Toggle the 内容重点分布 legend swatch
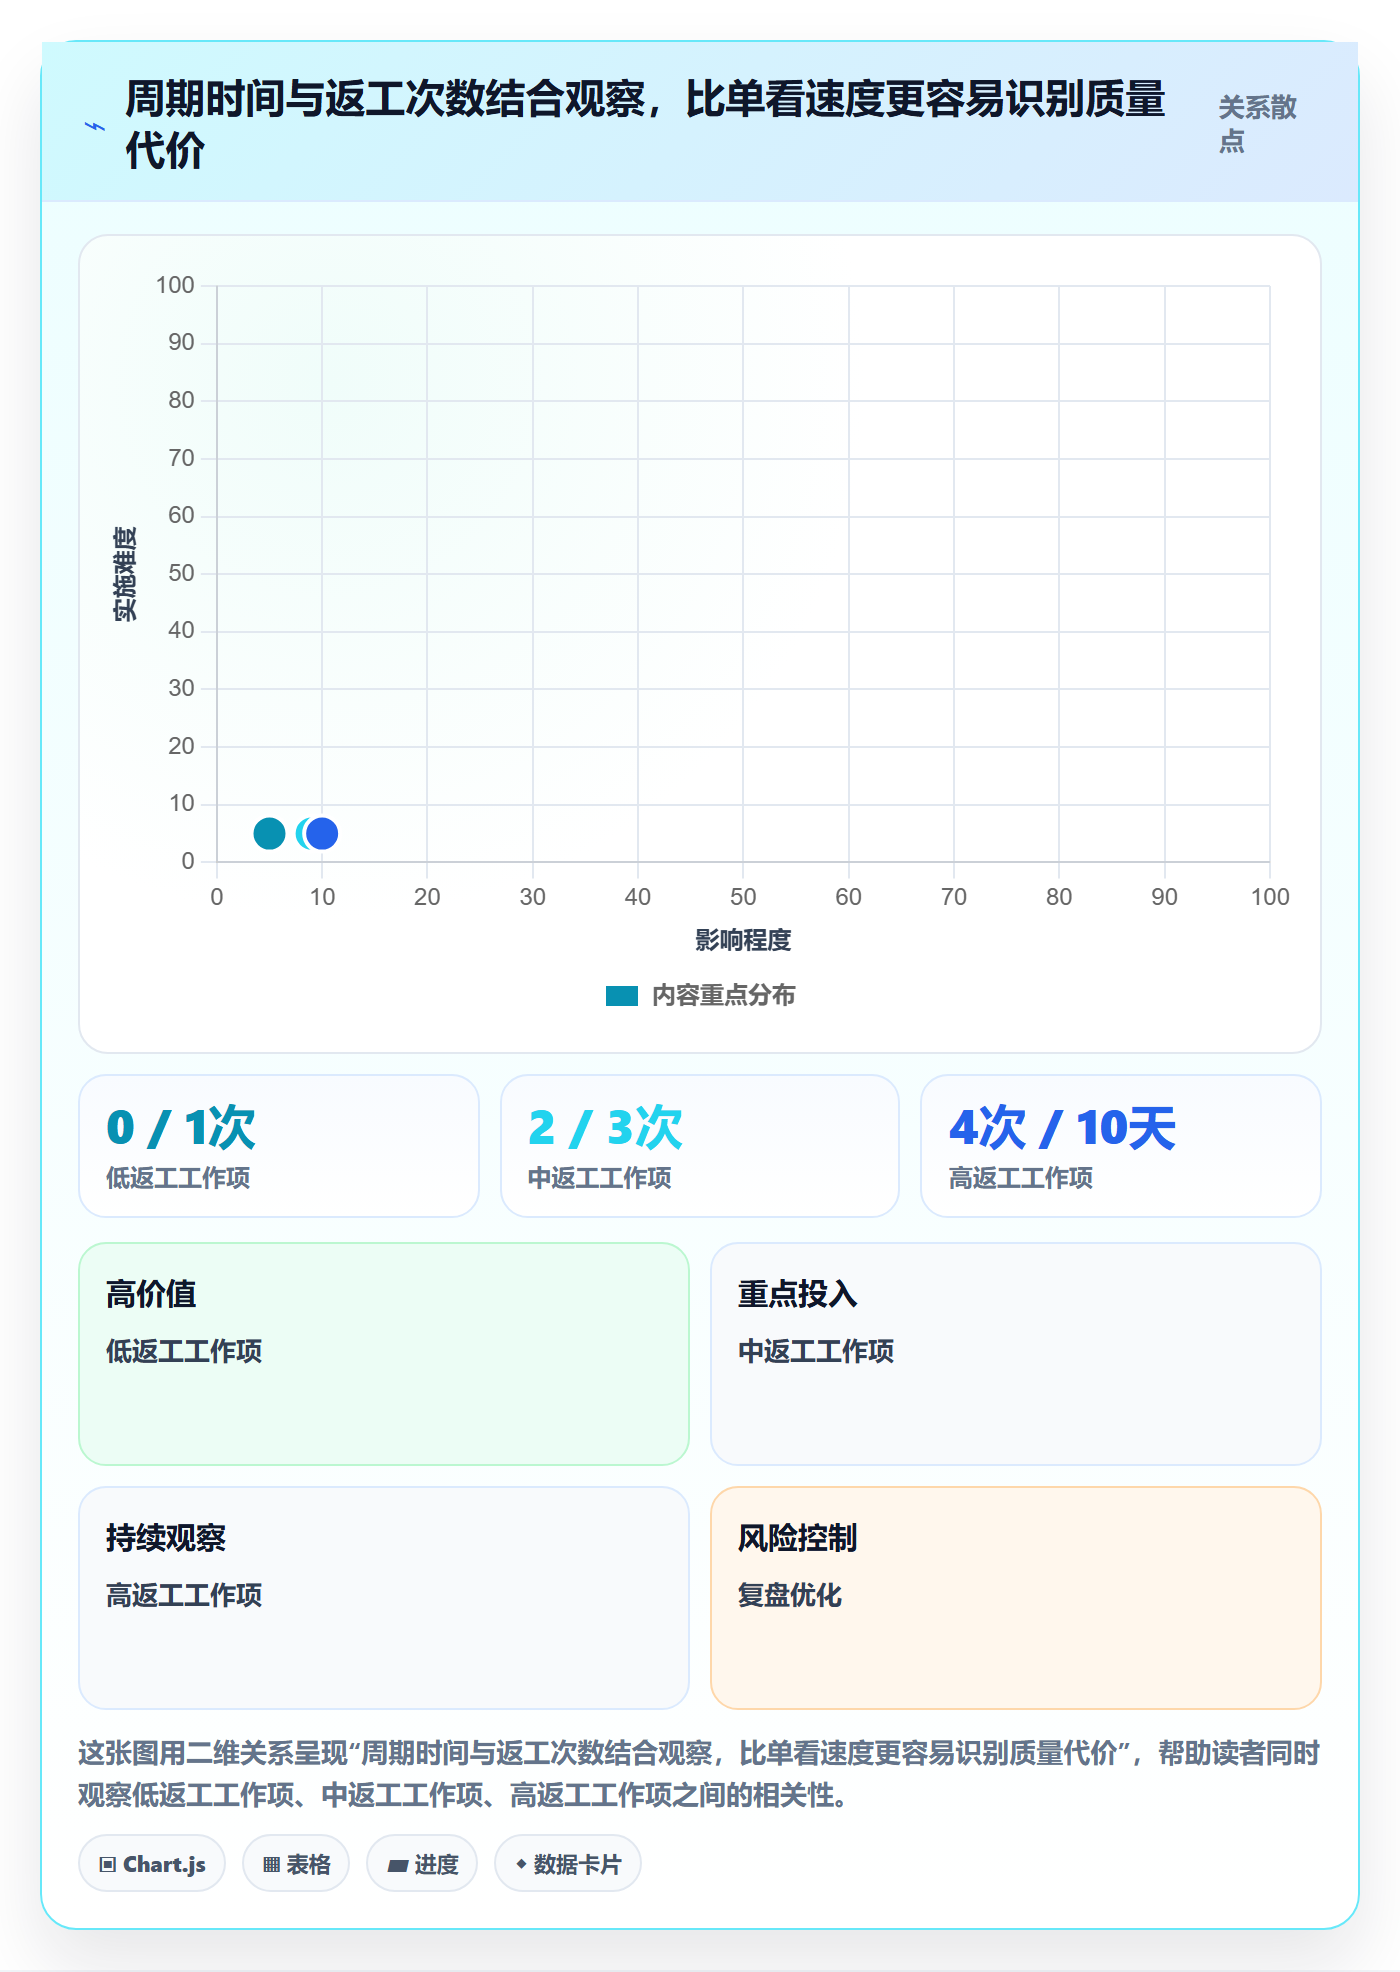This screenshot has height=1972, width=1400. click(x=621, y=996)
